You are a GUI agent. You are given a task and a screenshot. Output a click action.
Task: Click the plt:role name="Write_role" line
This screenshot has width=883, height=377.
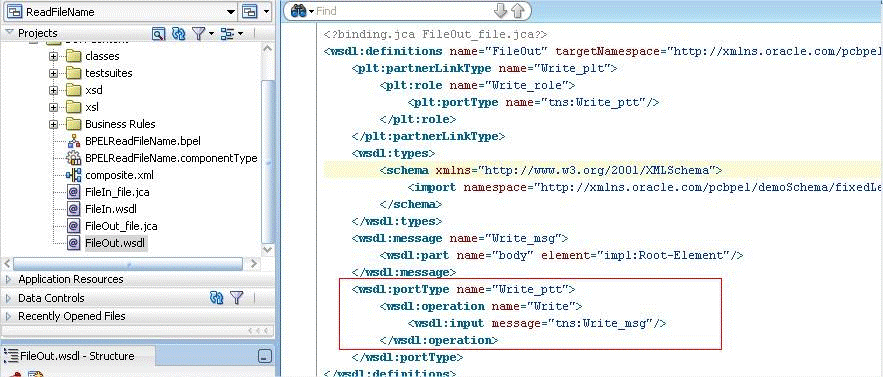tap(477, 86)
